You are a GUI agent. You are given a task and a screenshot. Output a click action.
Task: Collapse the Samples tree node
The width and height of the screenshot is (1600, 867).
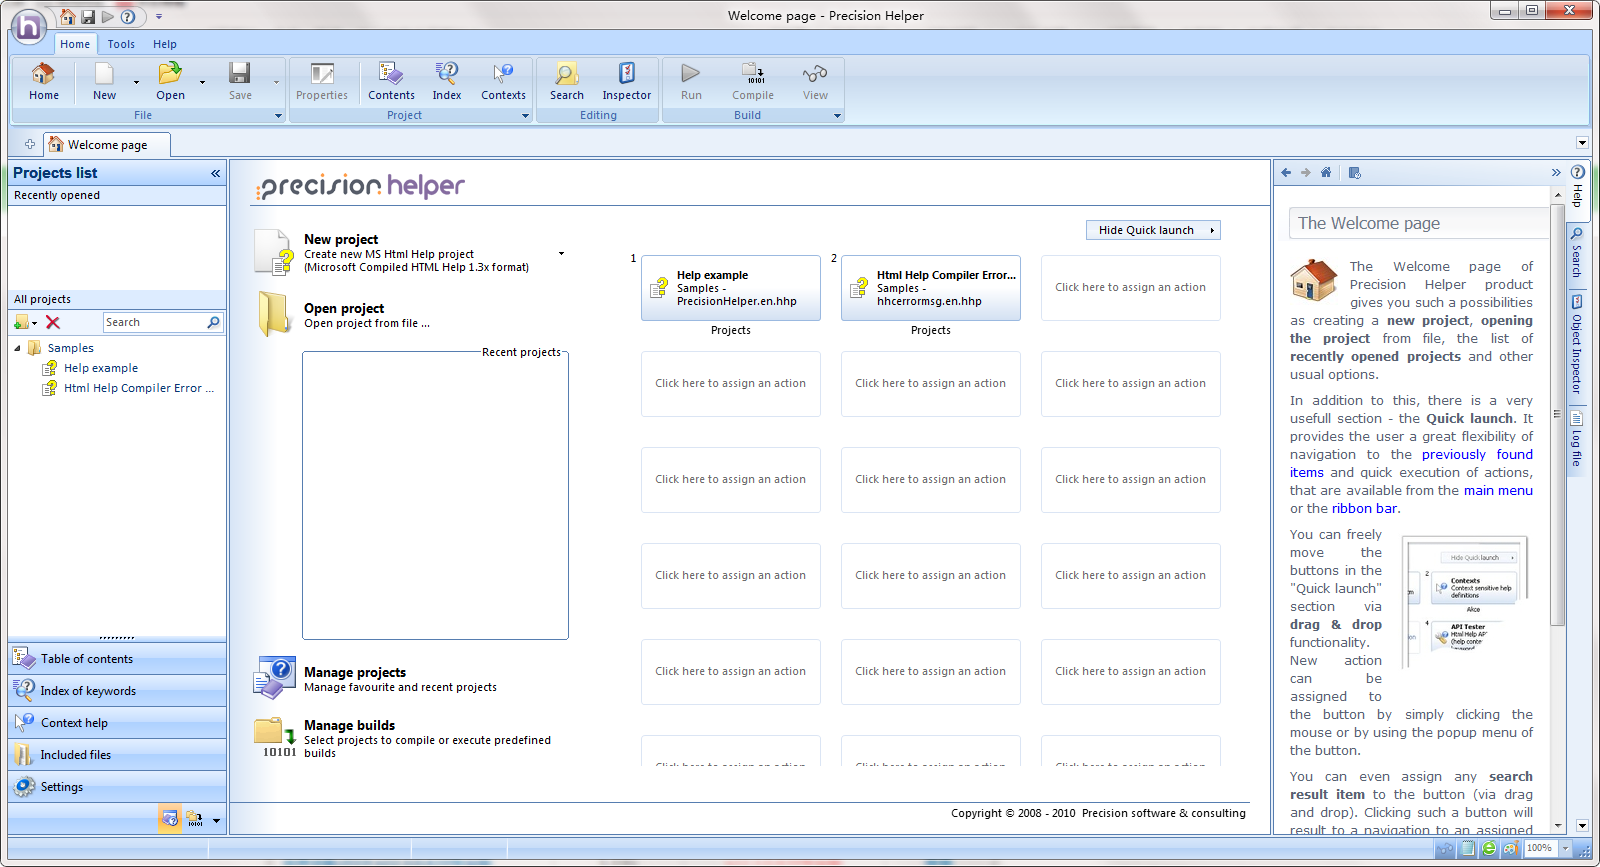[17, 348]
